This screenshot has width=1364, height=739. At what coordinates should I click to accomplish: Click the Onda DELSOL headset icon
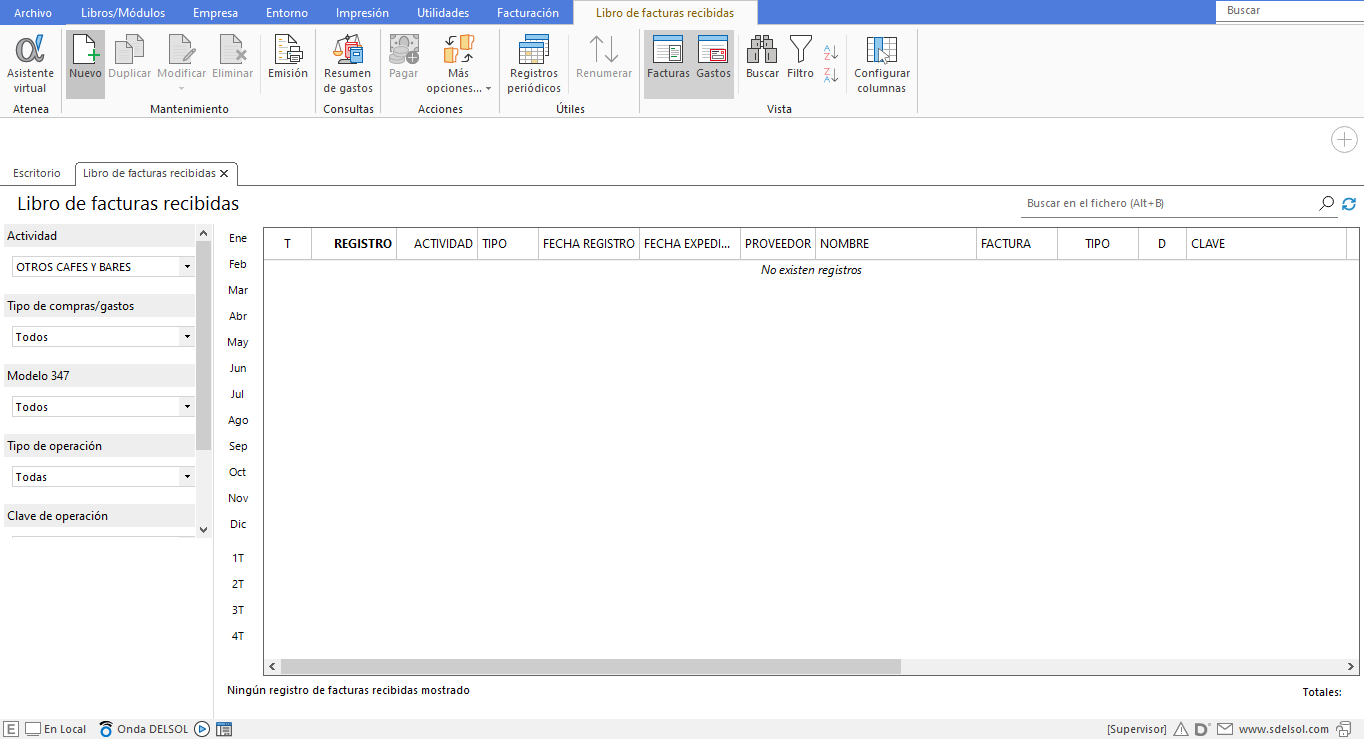click(106, 729)
